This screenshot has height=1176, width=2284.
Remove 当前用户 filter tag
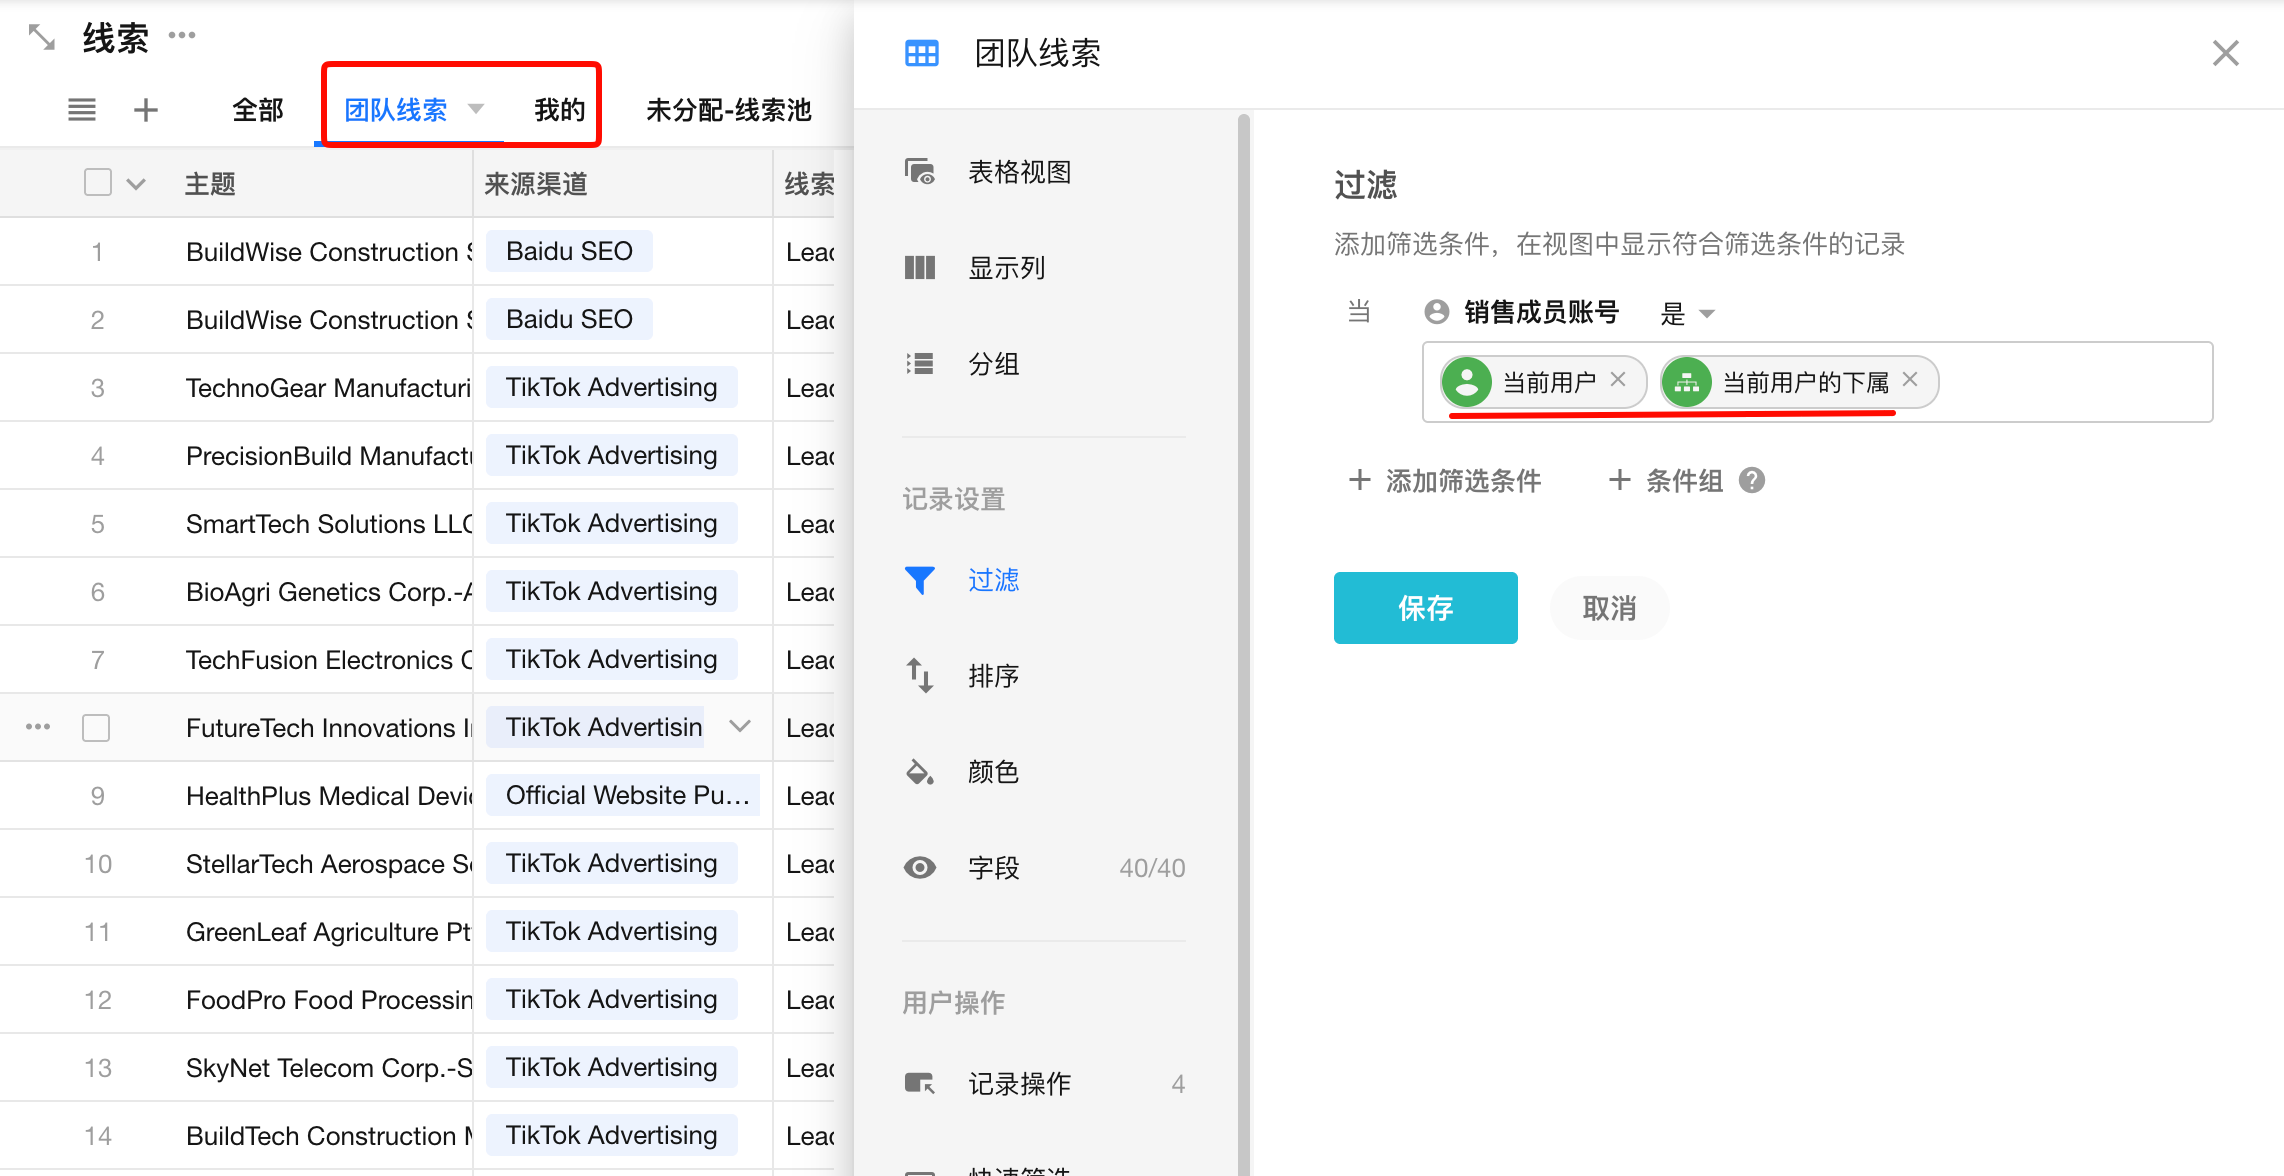(x=1618, y=380)
